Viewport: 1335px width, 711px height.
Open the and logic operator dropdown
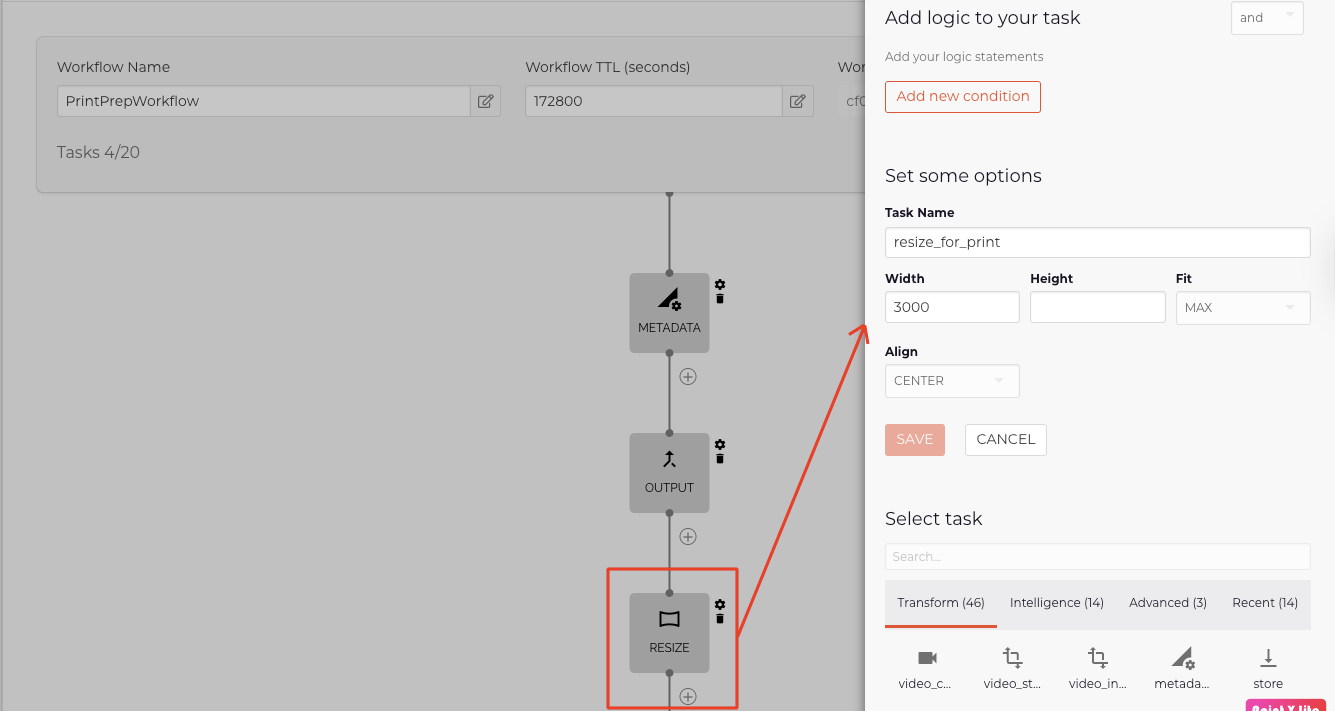click(1266, 17)
